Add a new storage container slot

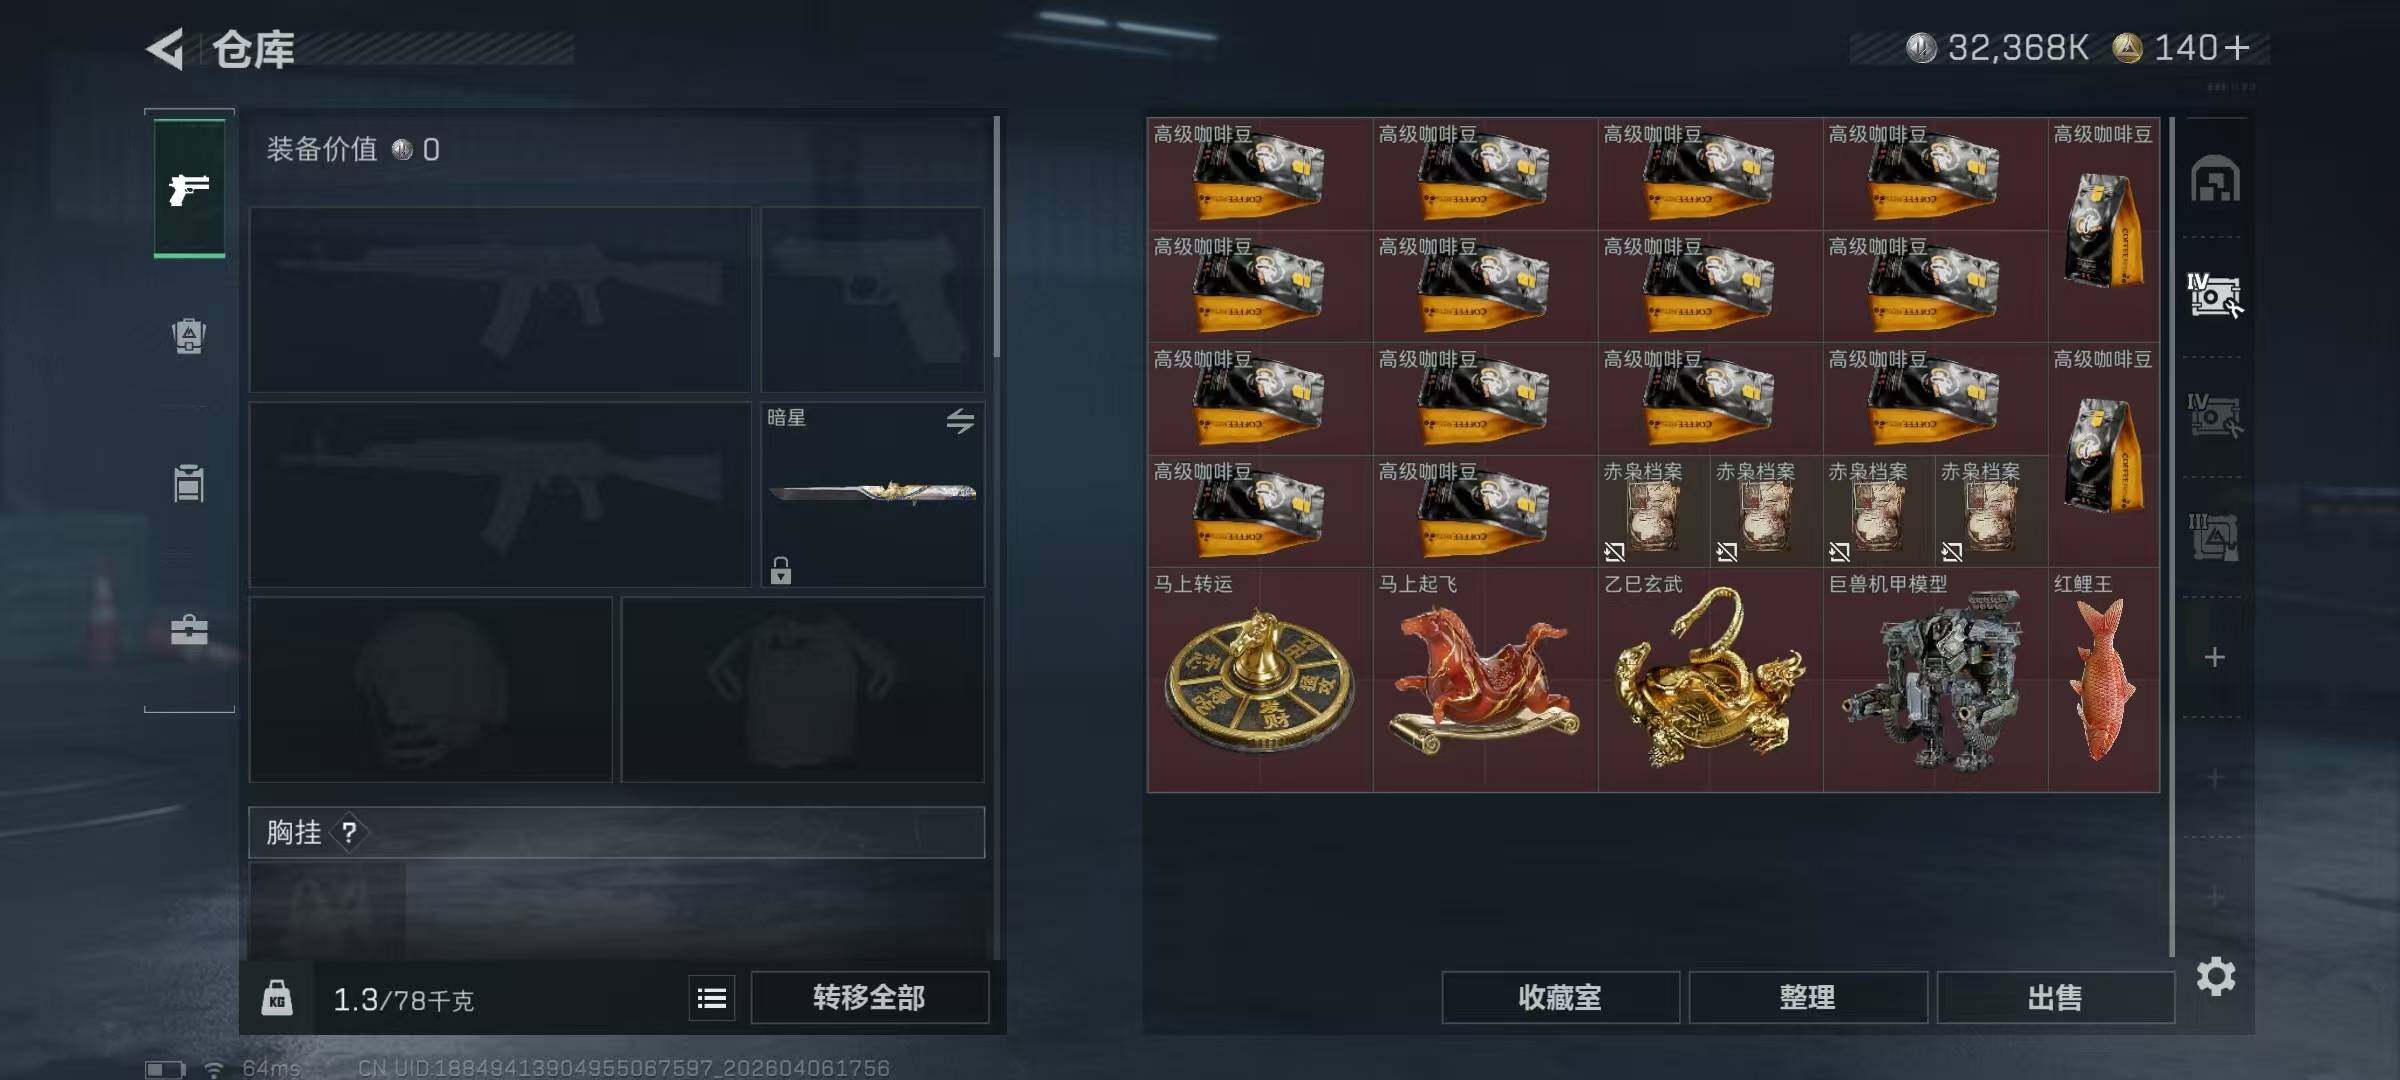[2215, 657]
